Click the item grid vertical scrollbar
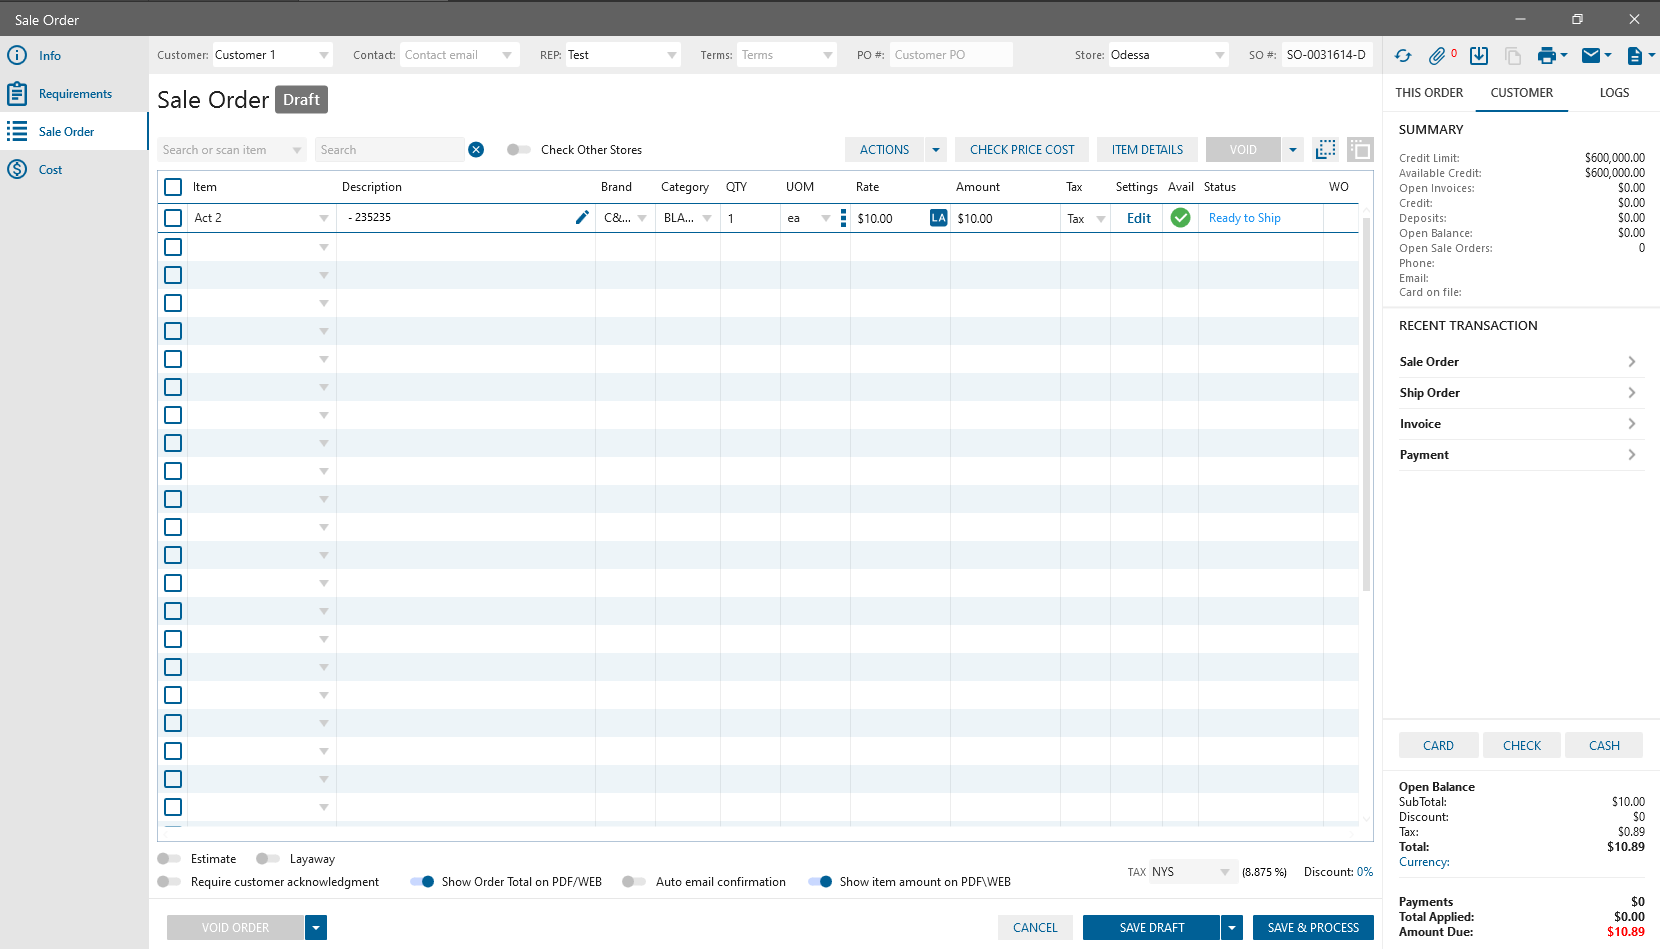 1366,400
